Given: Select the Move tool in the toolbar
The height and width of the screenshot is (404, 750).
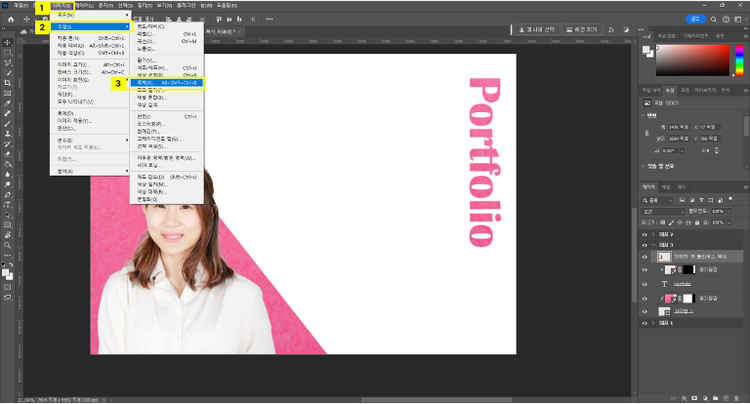Looking at the screenshot, I should point(8,42).
